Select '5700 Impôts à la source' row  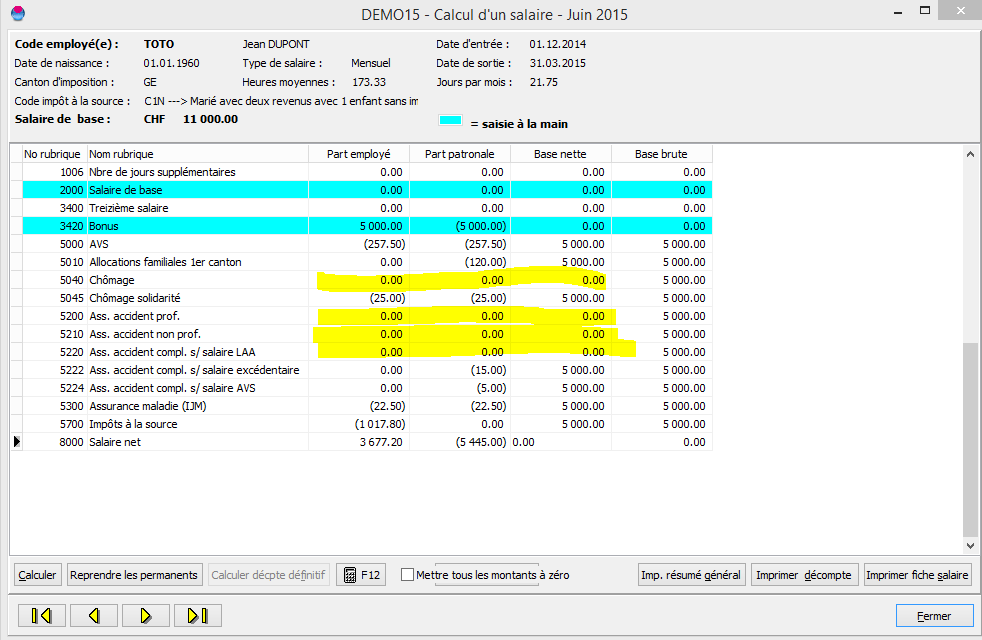tap(367, 424)
